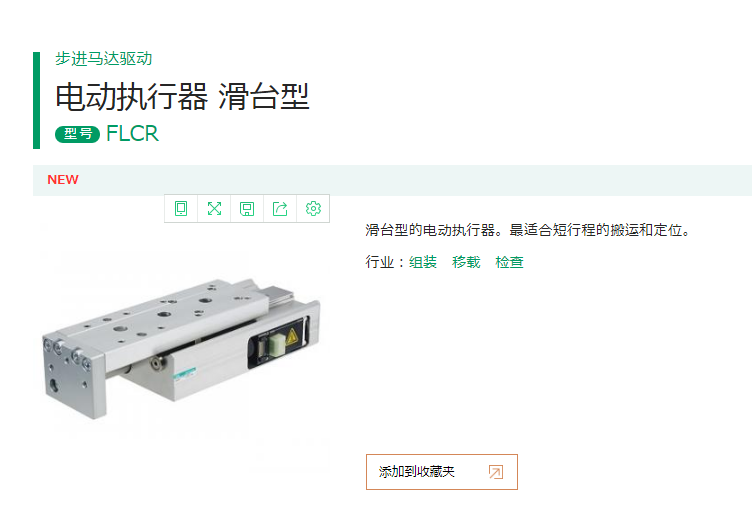Screen dimensions: 752x511
Task: Click the 添加到收藏夹 button text
Action: tap(416, 472)
